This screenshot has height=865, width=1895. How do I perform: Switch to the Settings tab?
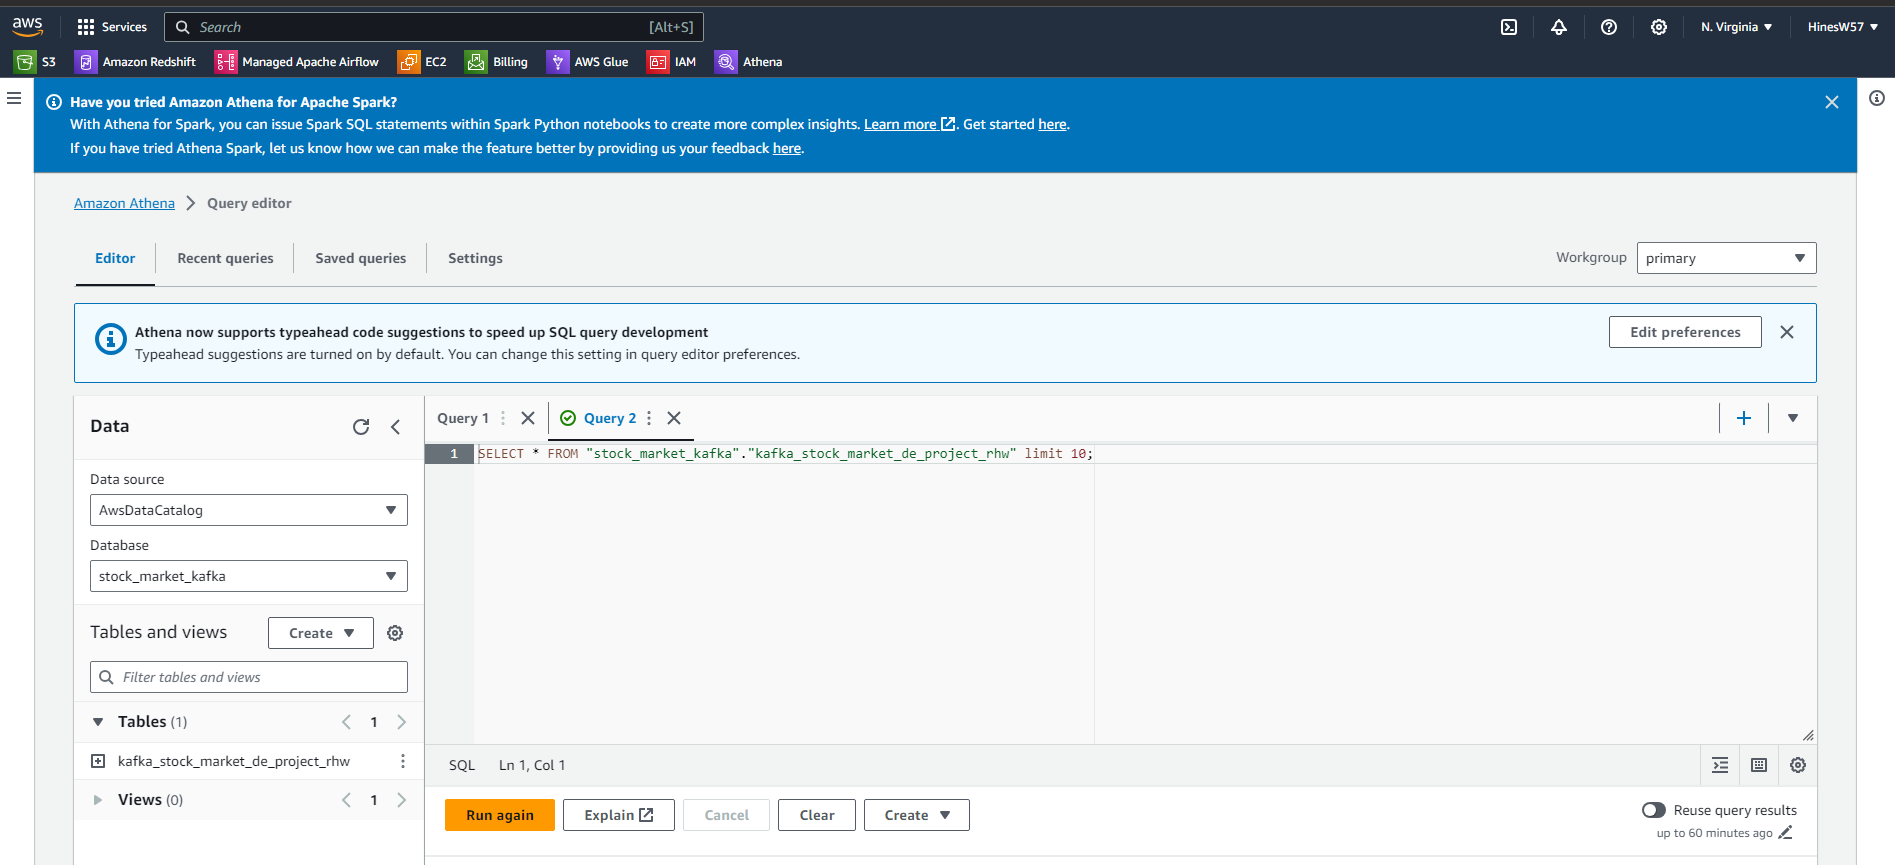click(x=475, y=258)
